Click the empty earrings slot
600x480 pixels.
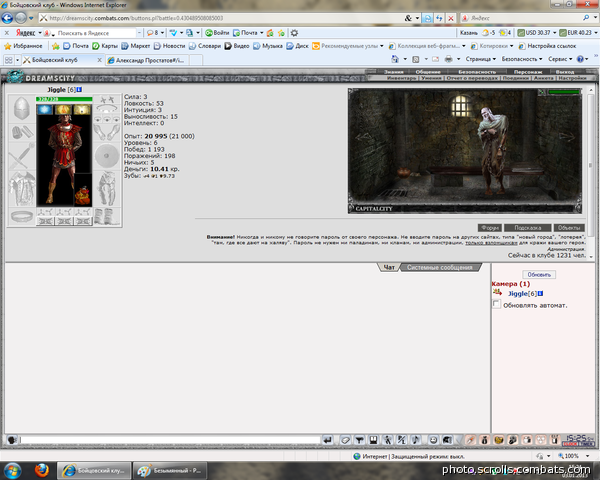pos(107,100)
